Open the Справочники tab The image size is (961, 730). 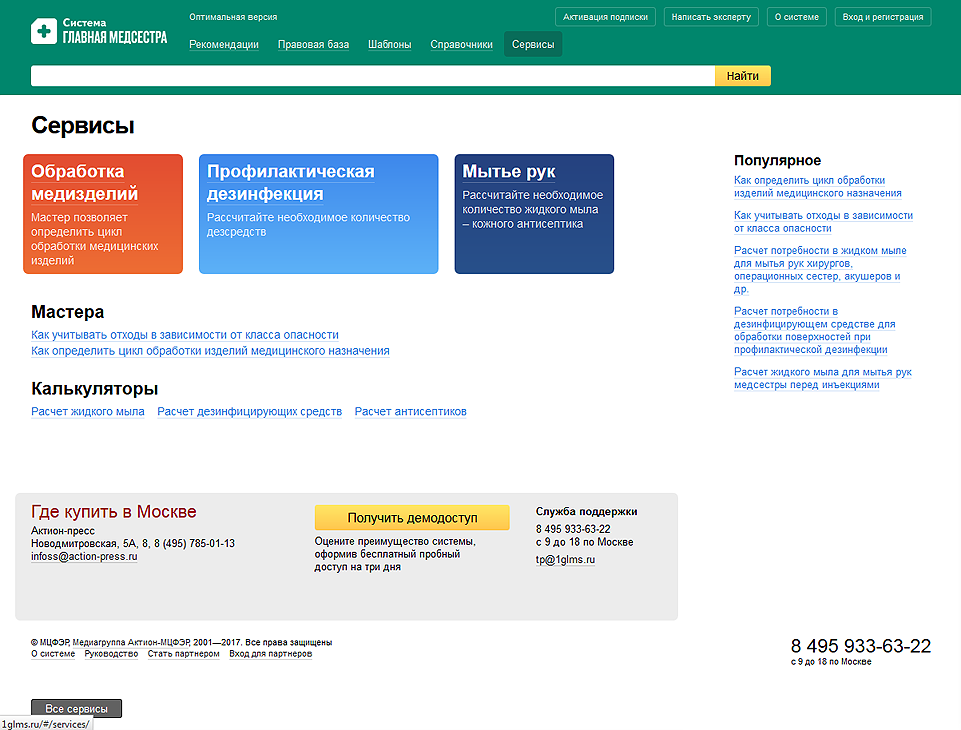[461, 45]
